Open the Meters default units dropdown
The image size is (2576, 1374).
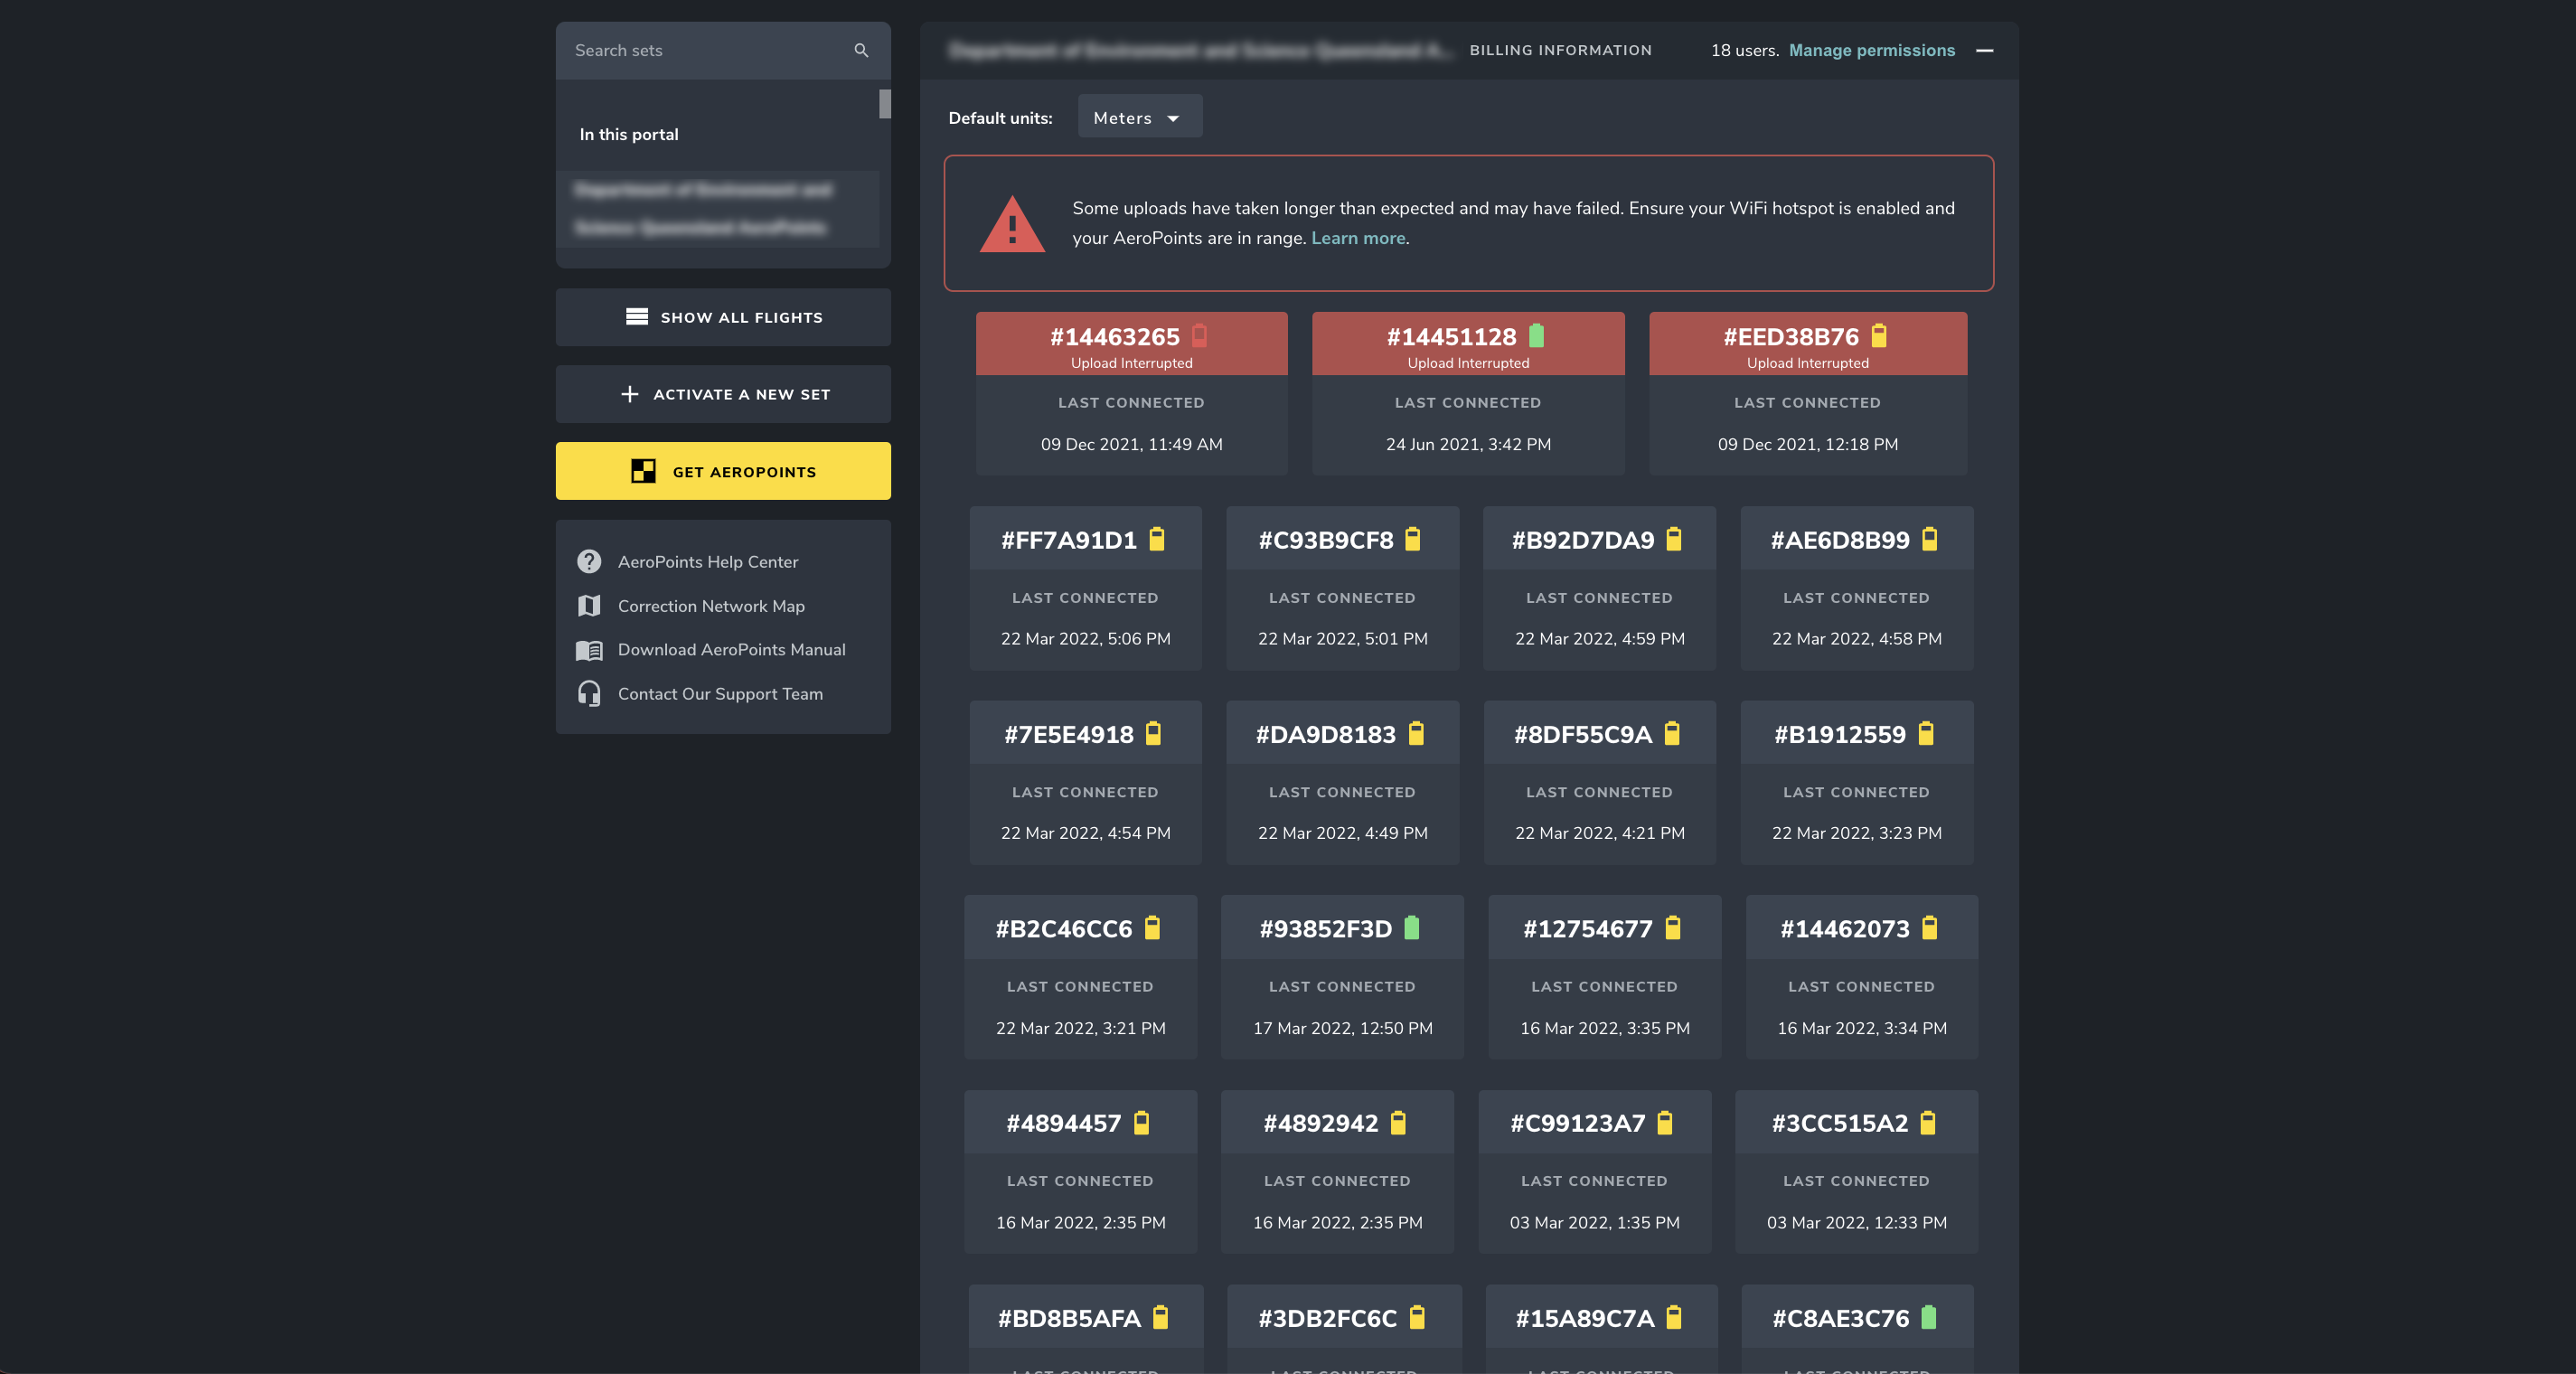[1140, 117]
